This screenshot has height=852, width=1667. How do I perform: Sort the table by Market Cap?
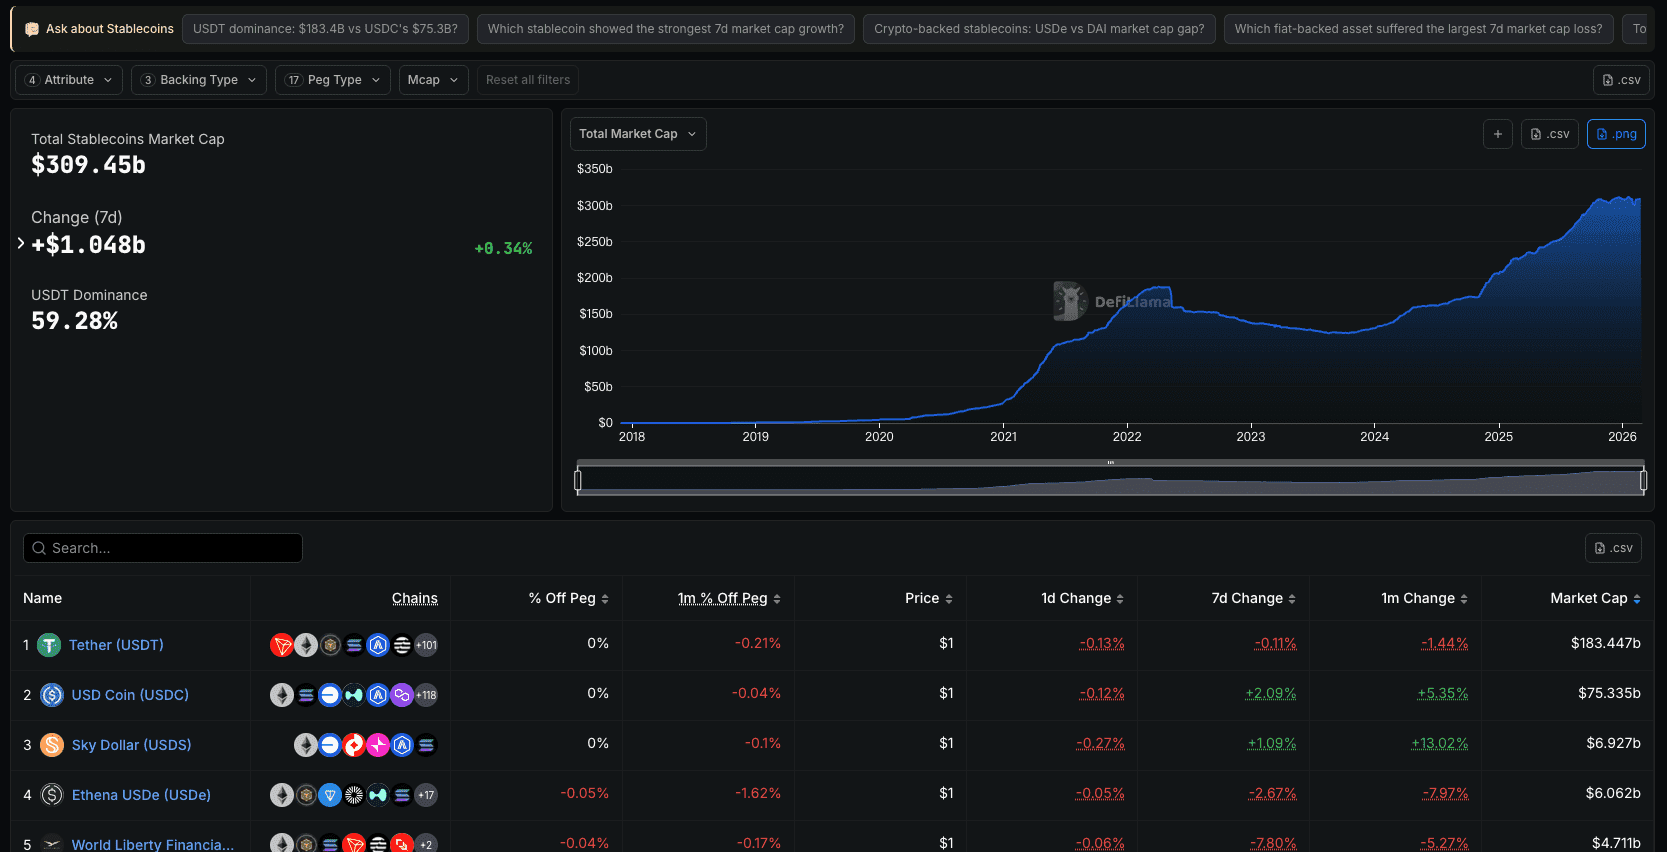(1594, 598)
